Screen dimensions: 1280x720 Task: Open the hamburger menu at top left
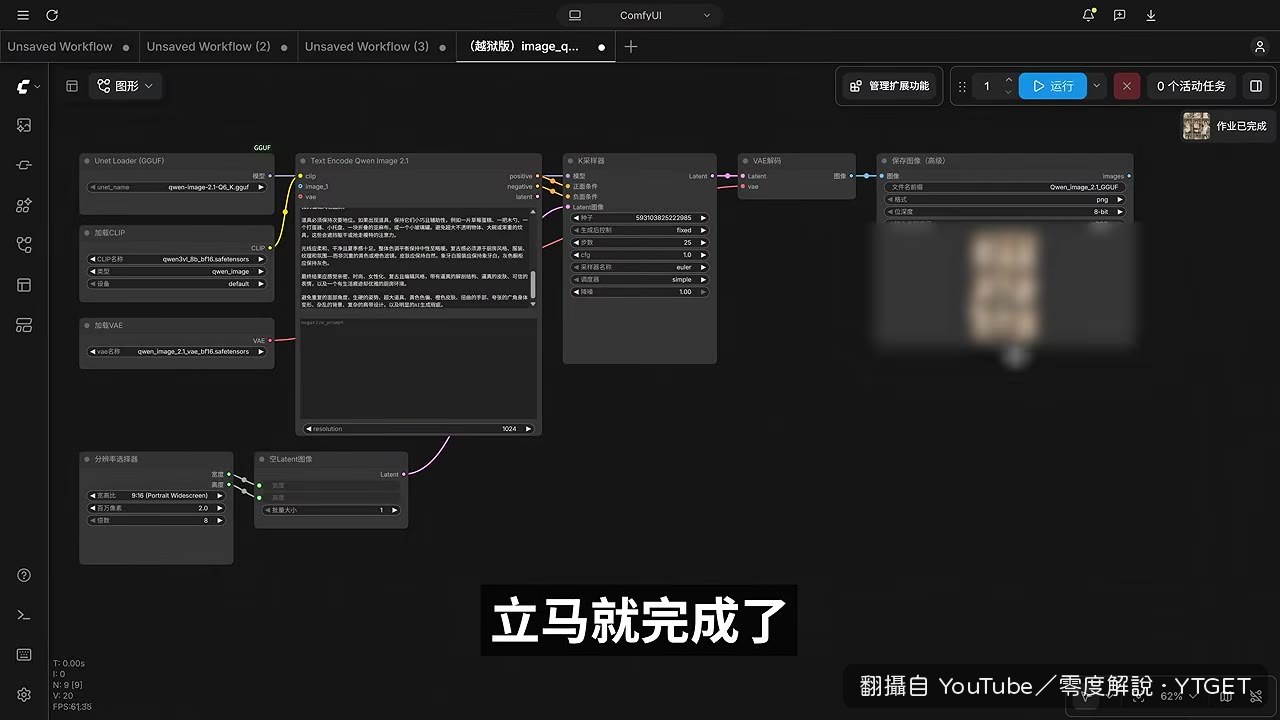tap(24, 15)
